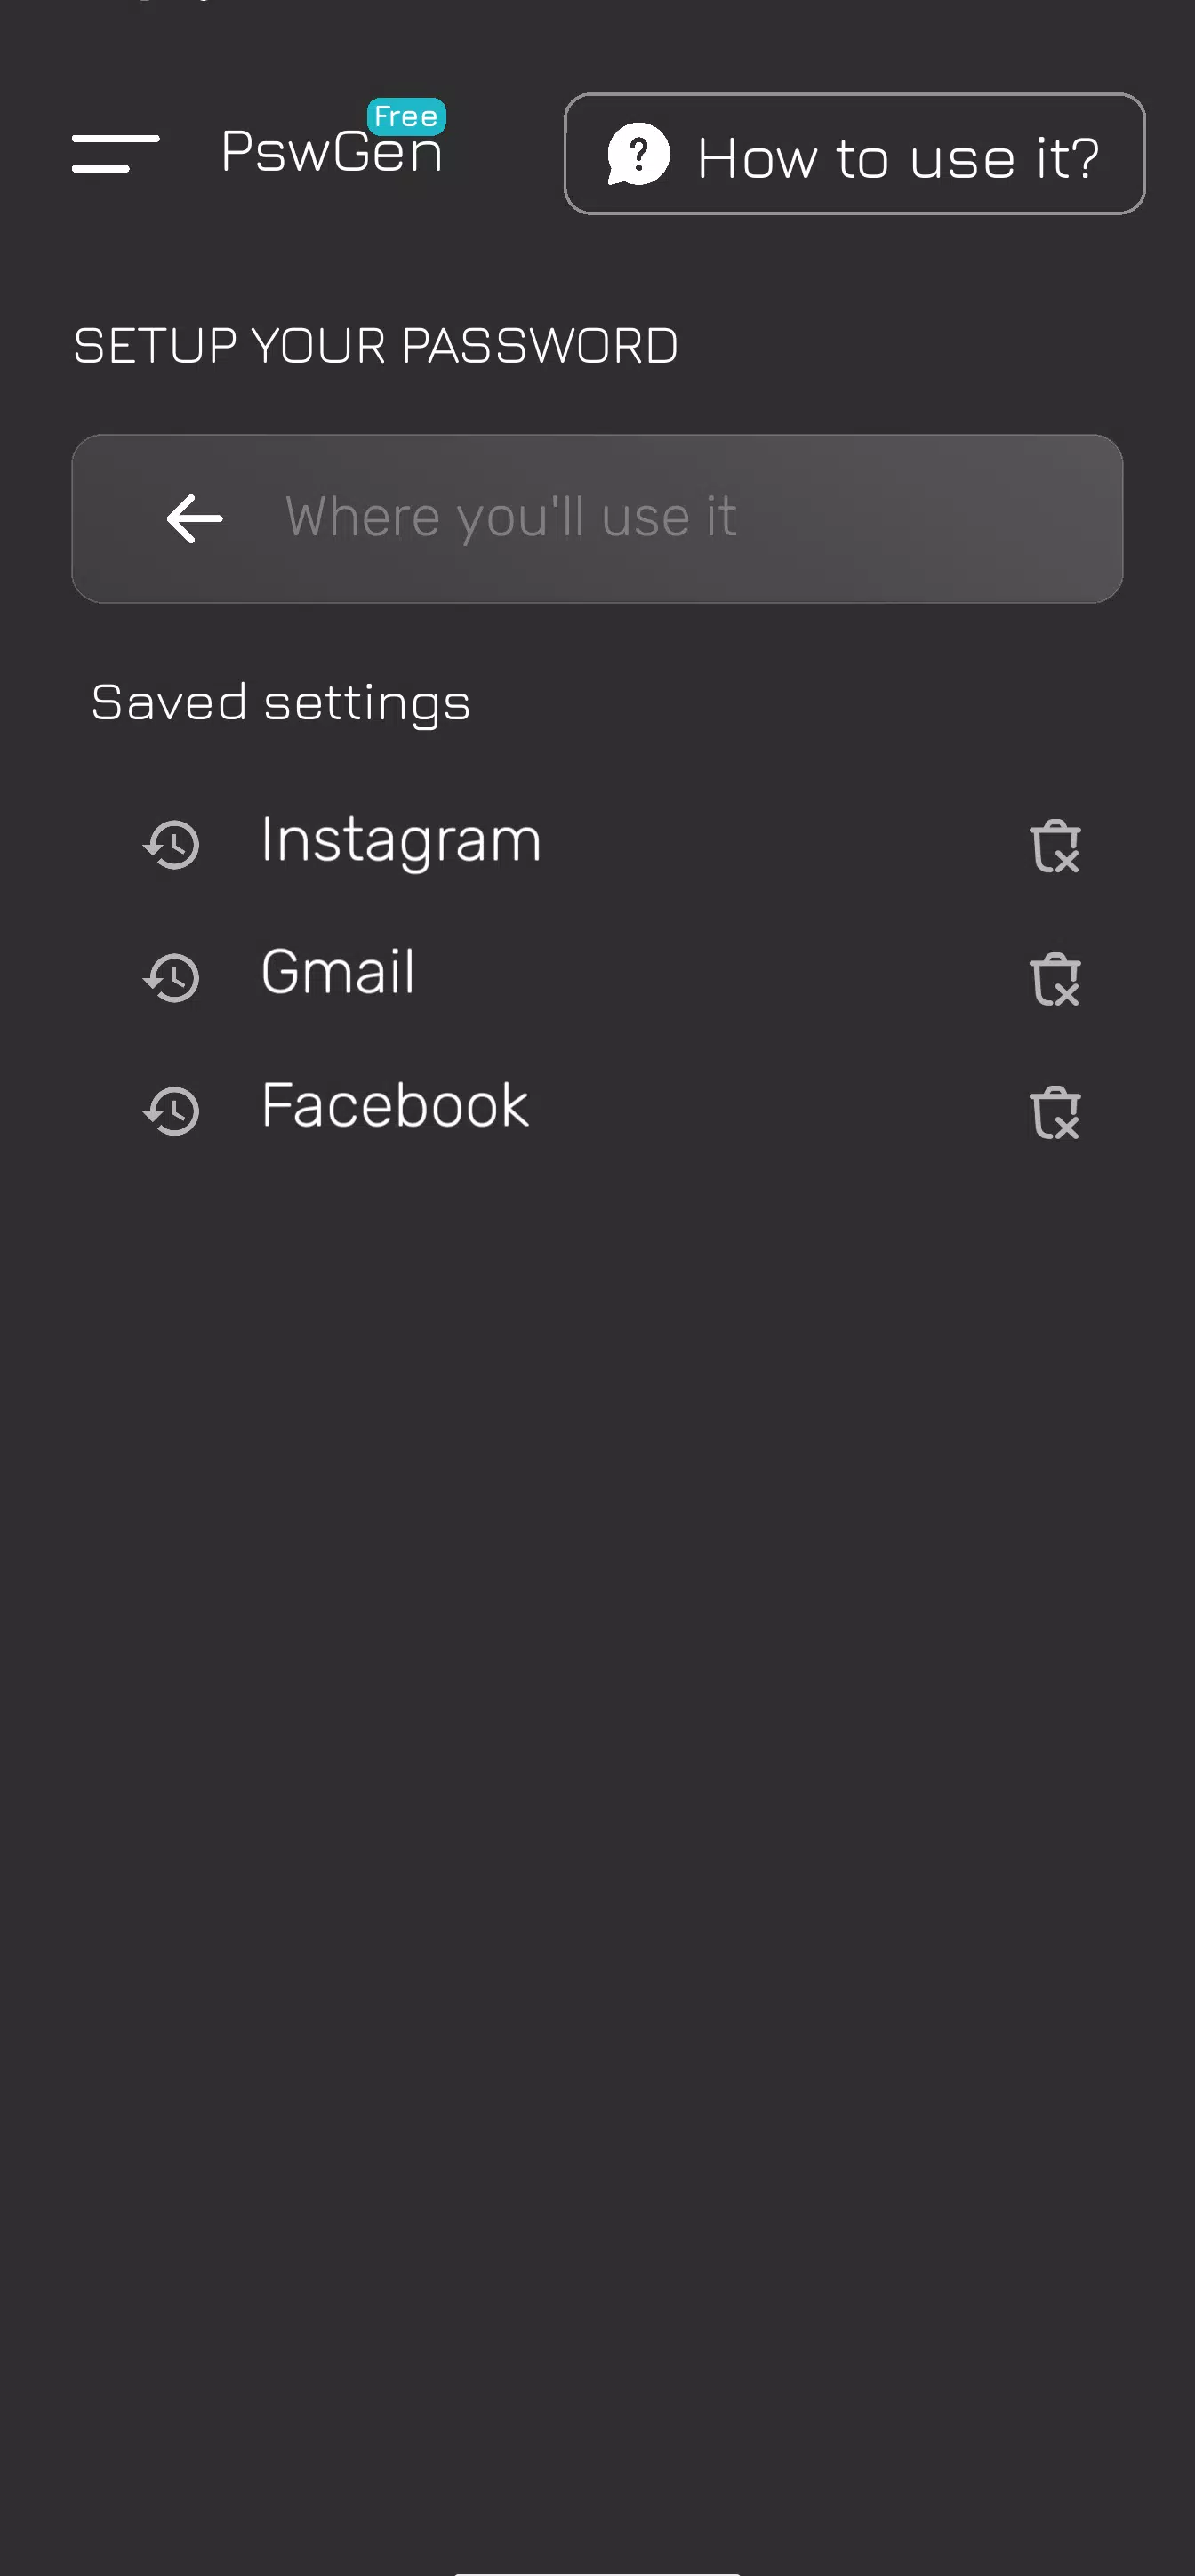Select Facebook from saved settings
This screenshot has height=2576, width=1195.
coord(395,1106)
